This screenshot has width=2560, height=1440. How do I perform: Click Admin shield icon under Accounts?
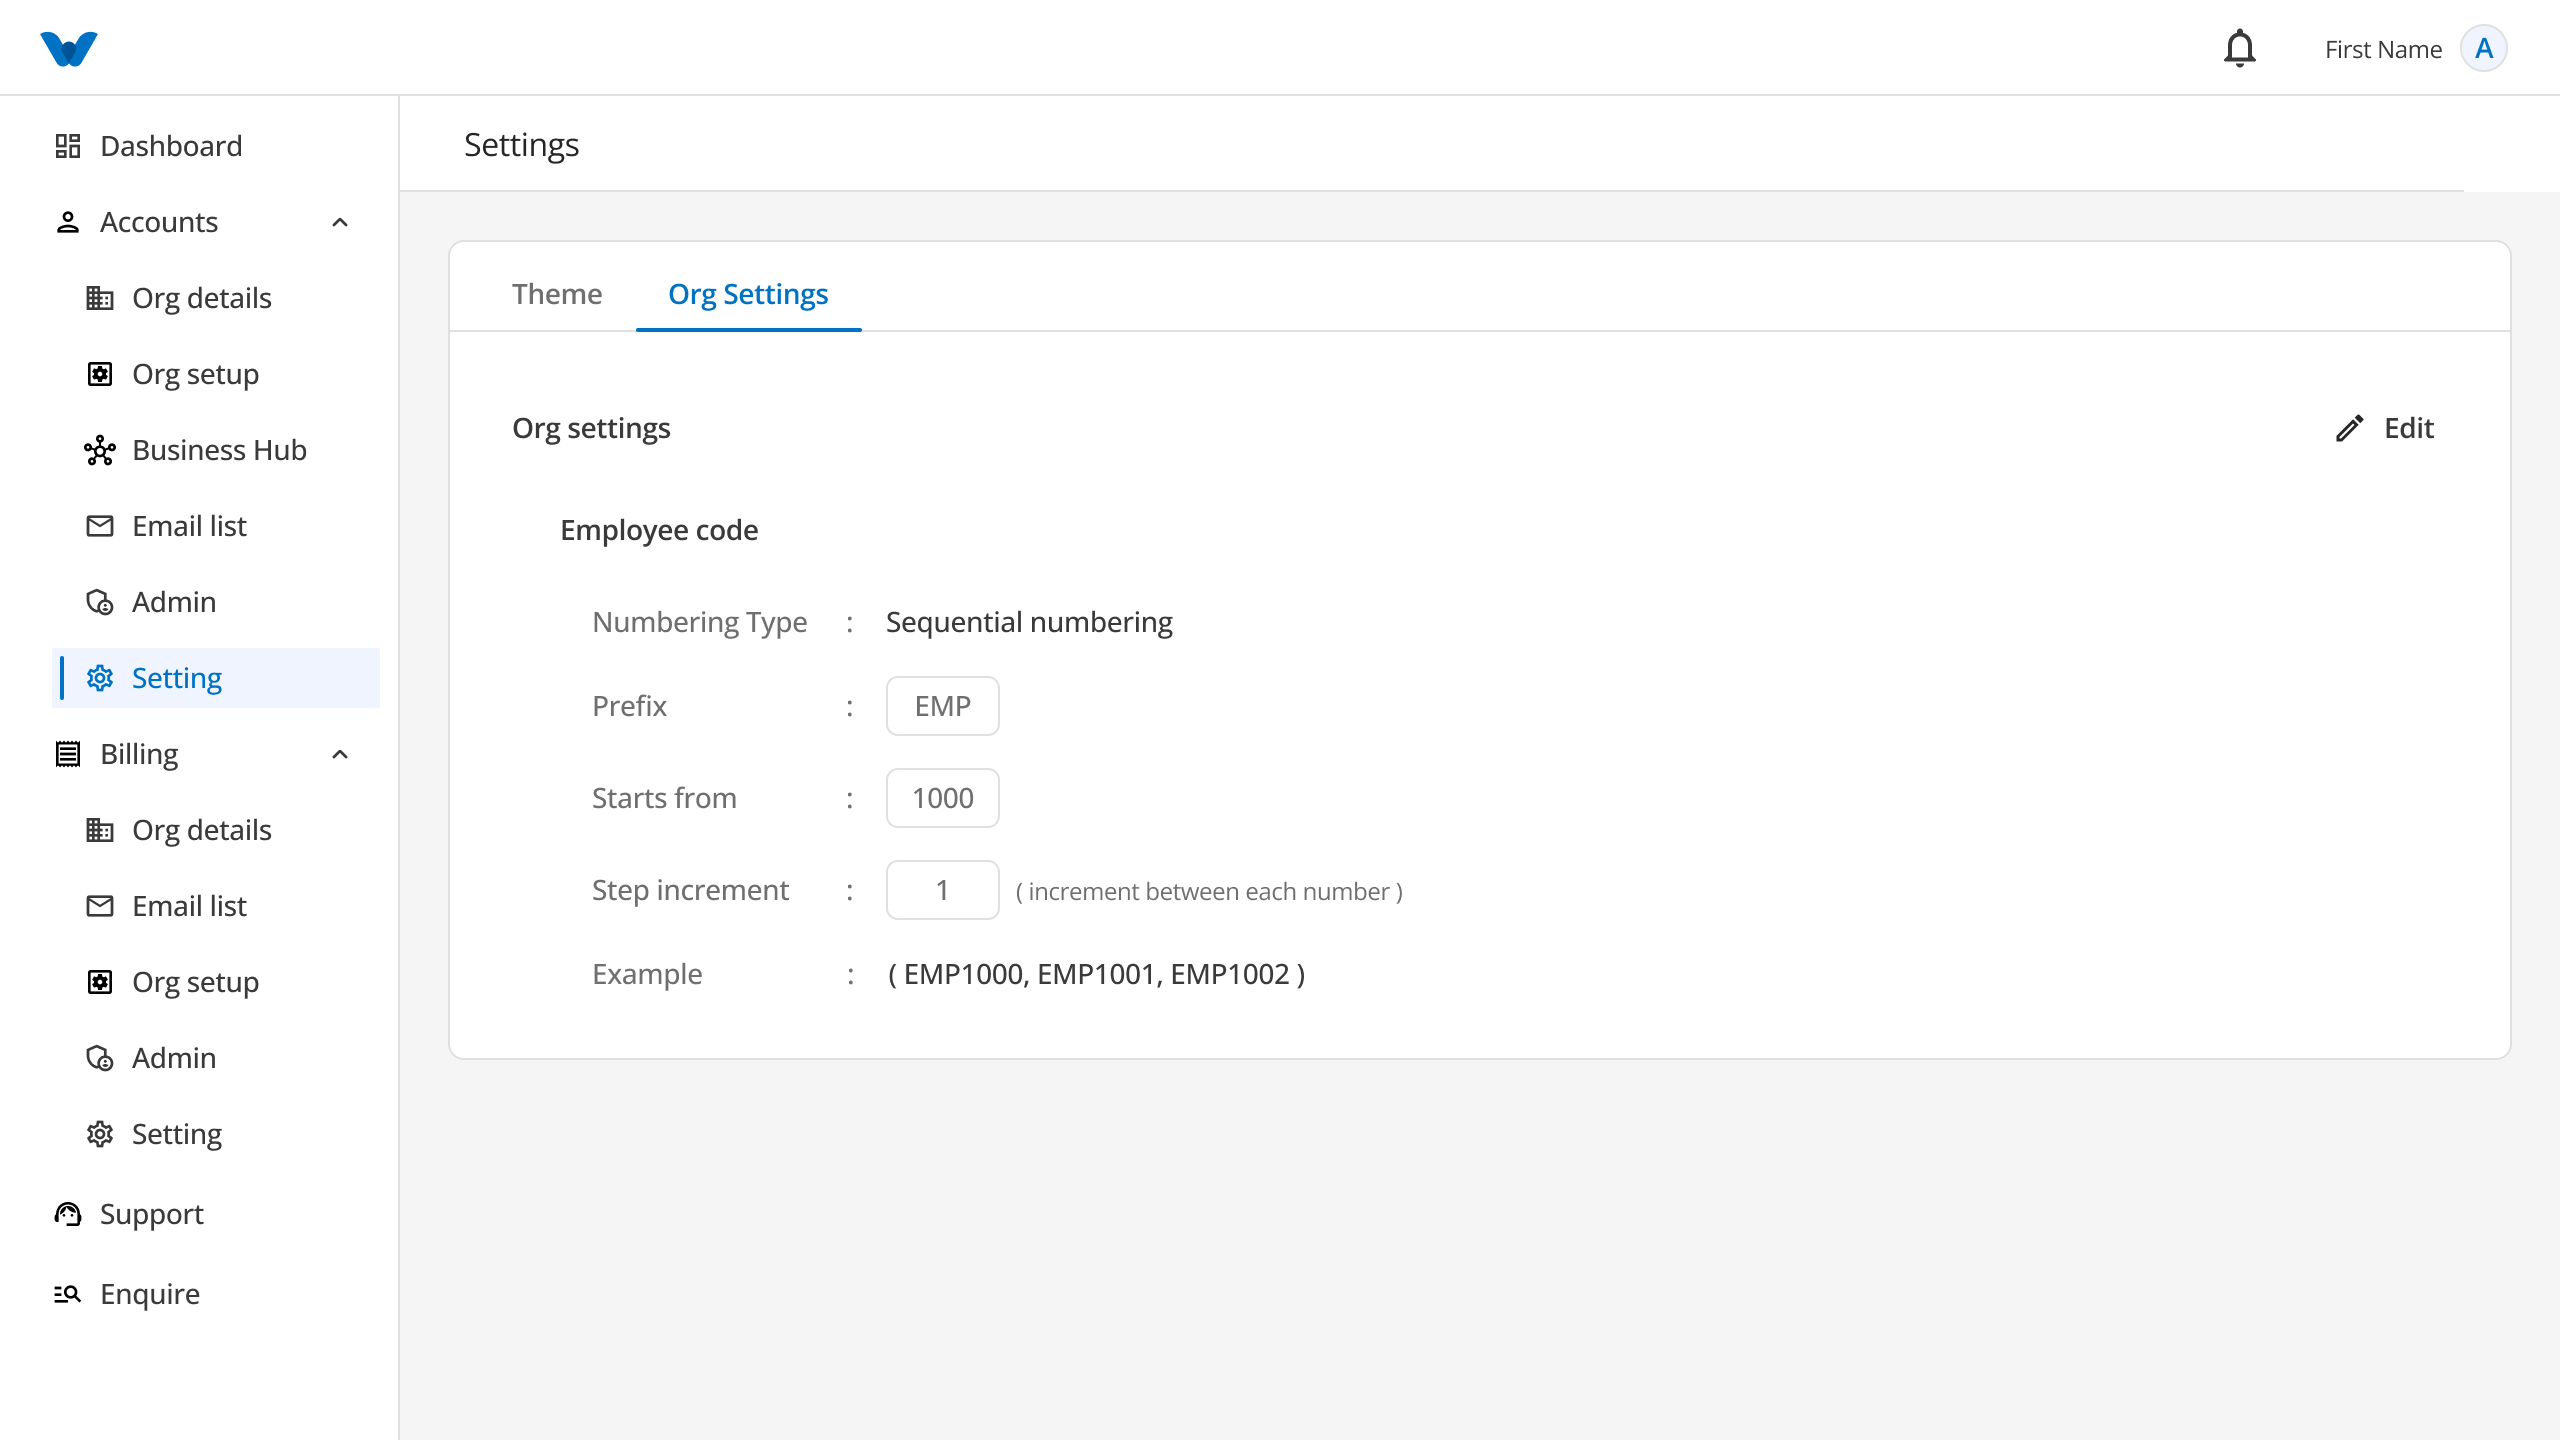click(x=100, y=602)
